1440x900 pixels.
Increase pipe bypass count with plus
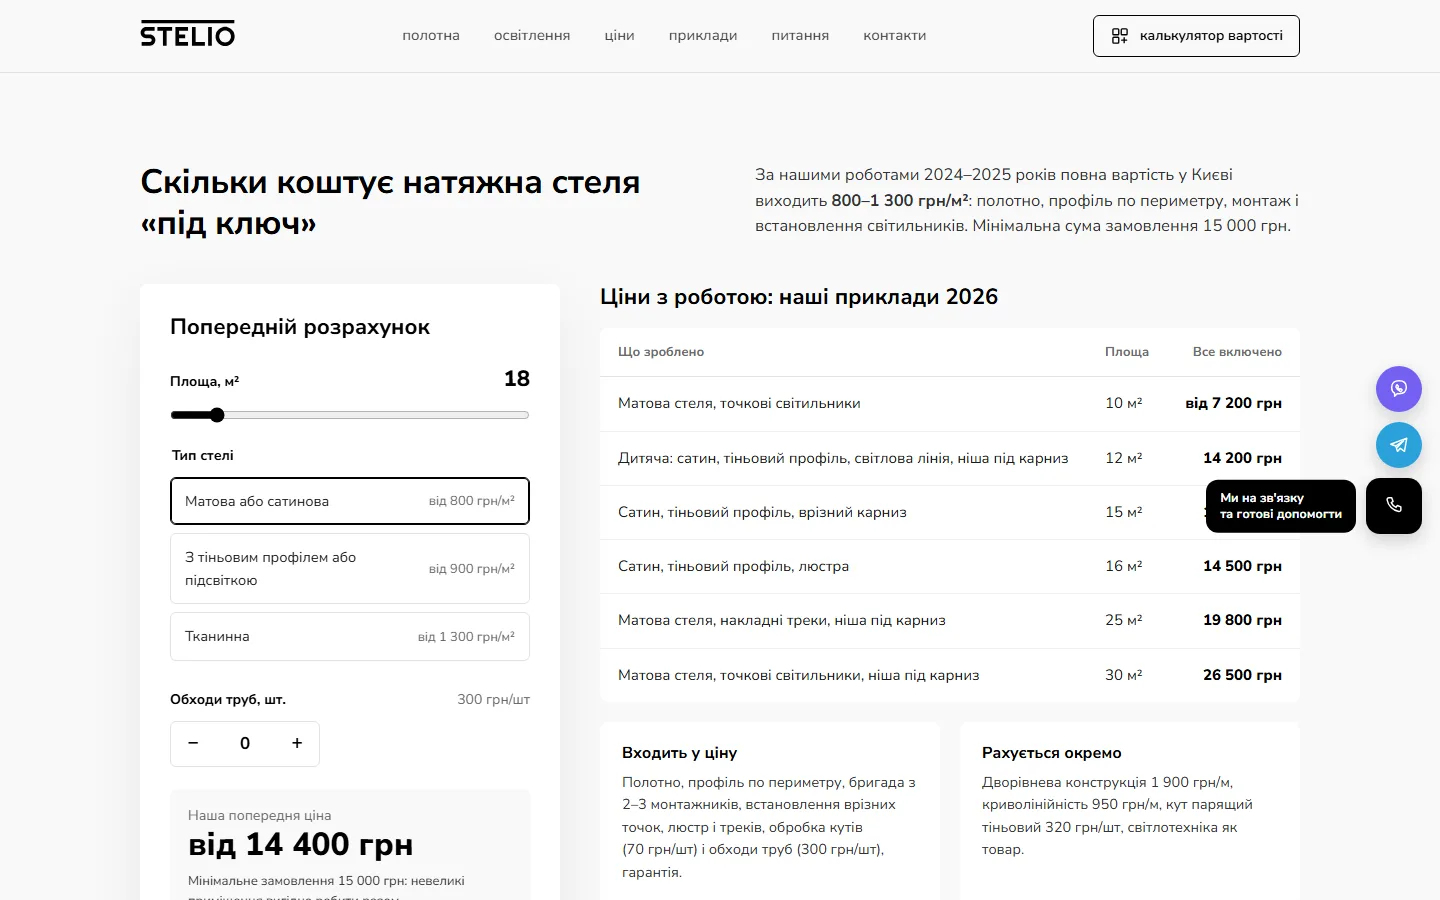[x=297, y=743]
